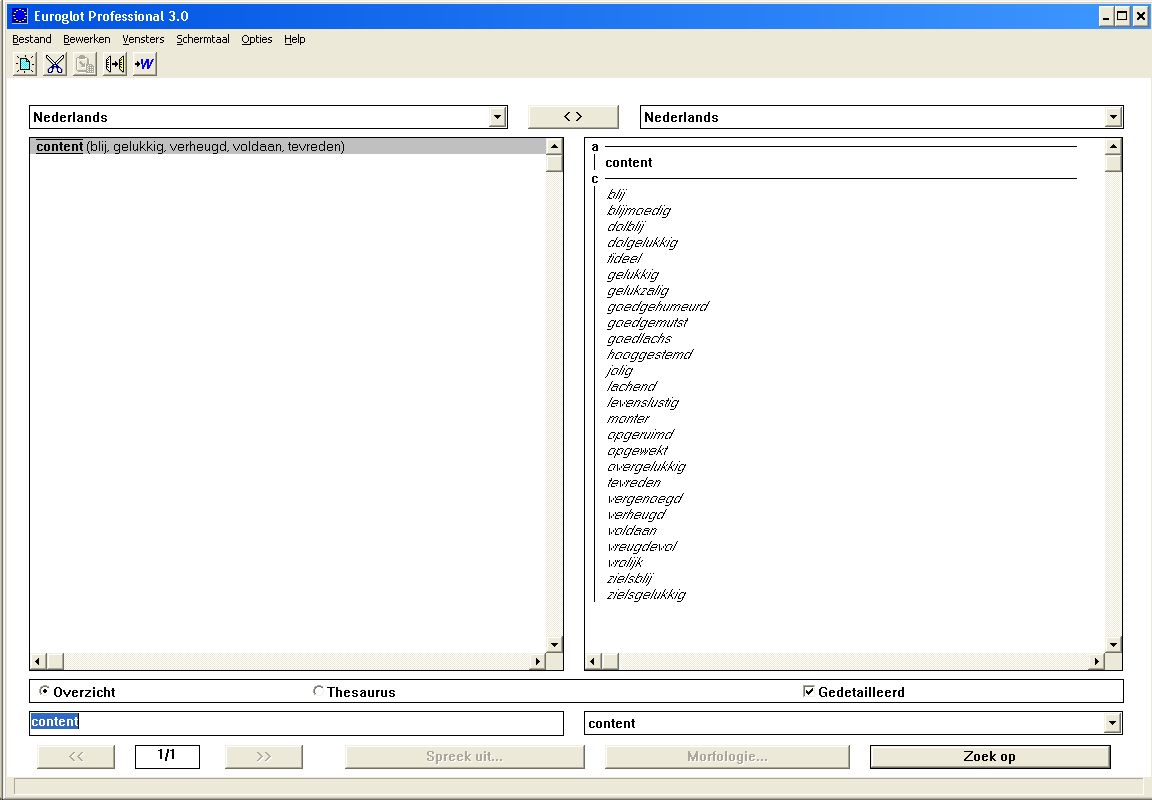Open the Bestand menu
The image size is (1152, 800).
click(32, 39)
